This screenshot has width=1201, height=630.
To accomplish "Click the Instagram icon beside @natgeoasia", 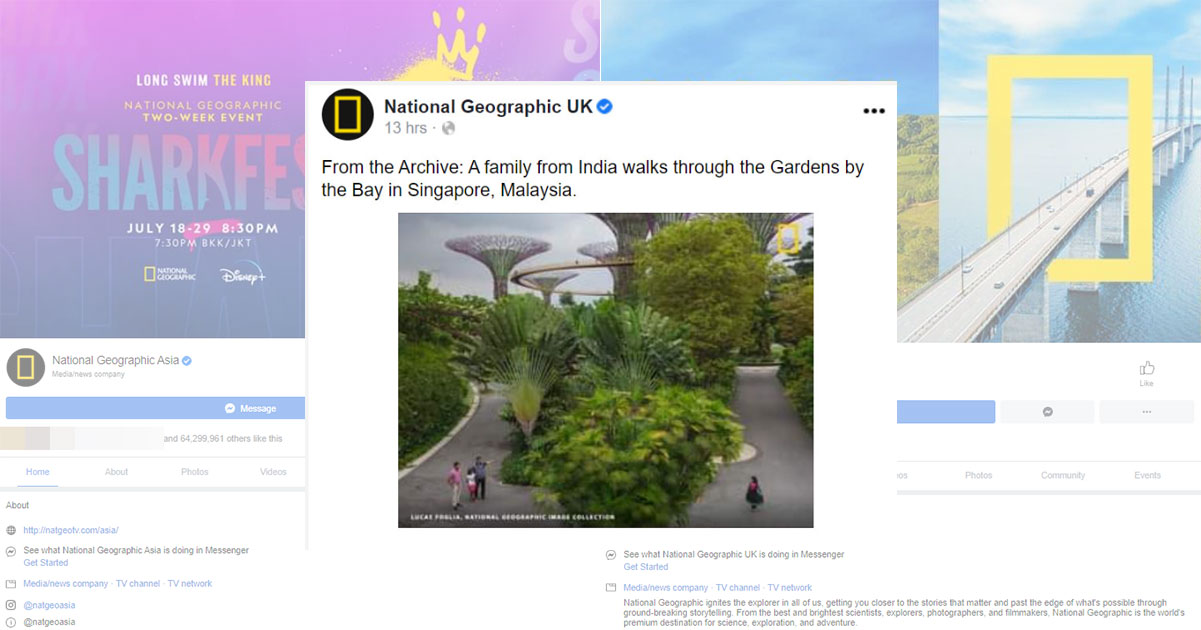I will (x=11, y=605).
